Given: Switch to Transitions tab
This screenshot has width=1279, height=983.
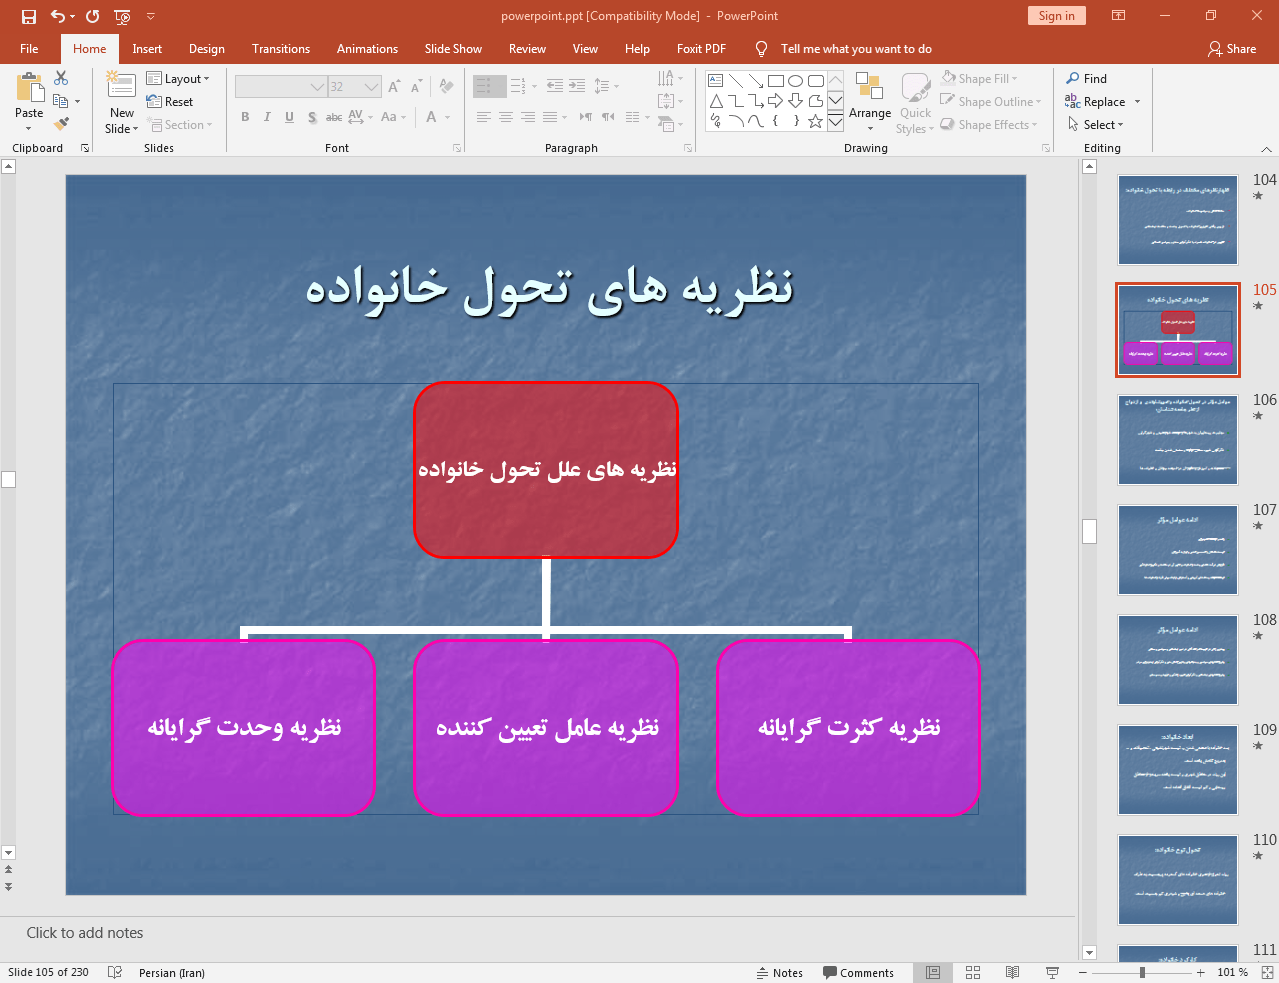Looking at the screenshot, I should [x=281, y=49].
